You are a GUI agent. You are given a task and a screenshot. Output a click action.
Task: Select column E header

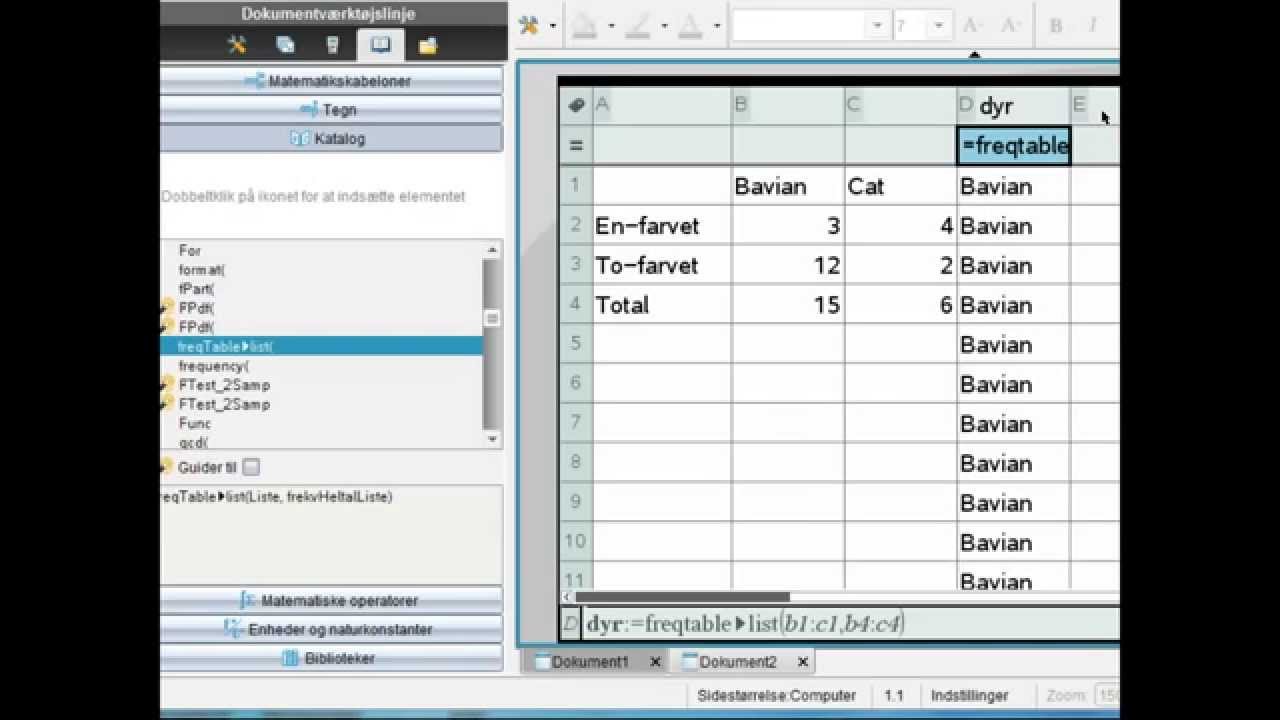[x=1095, y=105]
